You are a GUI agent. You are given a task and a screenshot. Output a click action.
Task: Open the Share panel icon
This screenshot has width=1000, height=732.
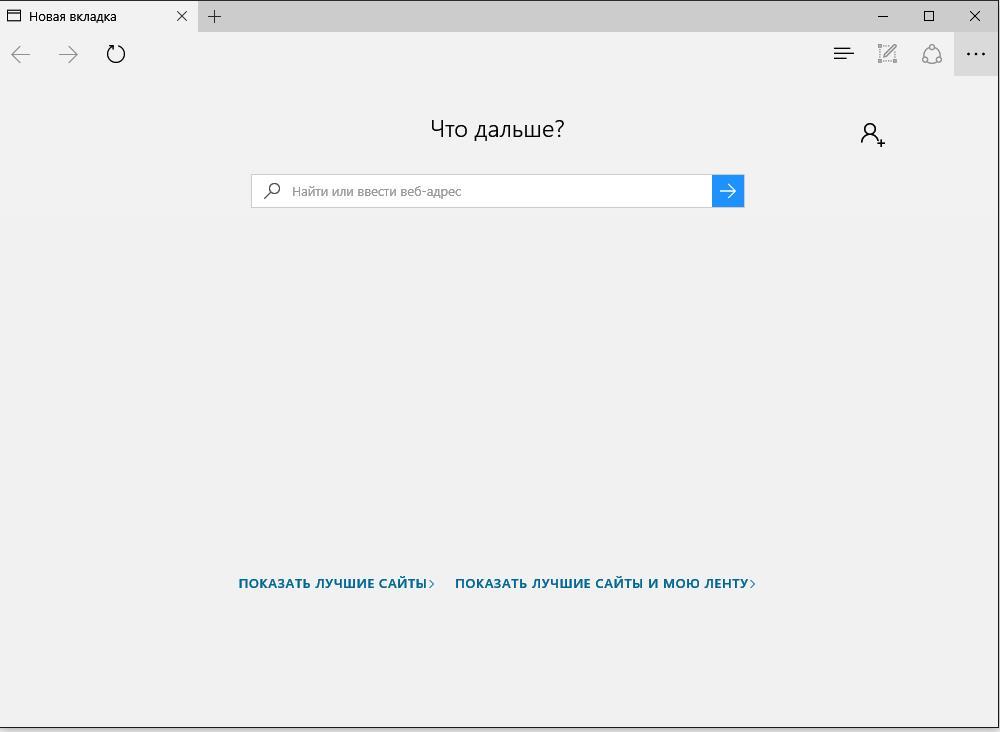coord(932,54)
